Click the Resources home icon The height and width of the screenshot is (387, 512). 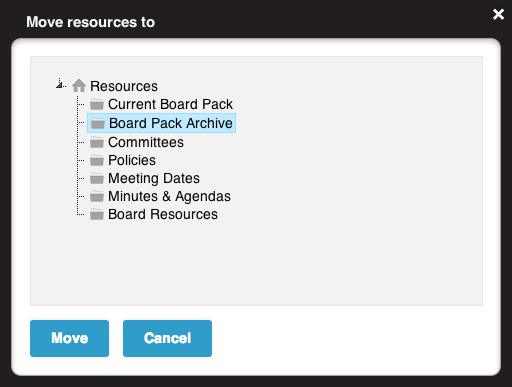79,86
